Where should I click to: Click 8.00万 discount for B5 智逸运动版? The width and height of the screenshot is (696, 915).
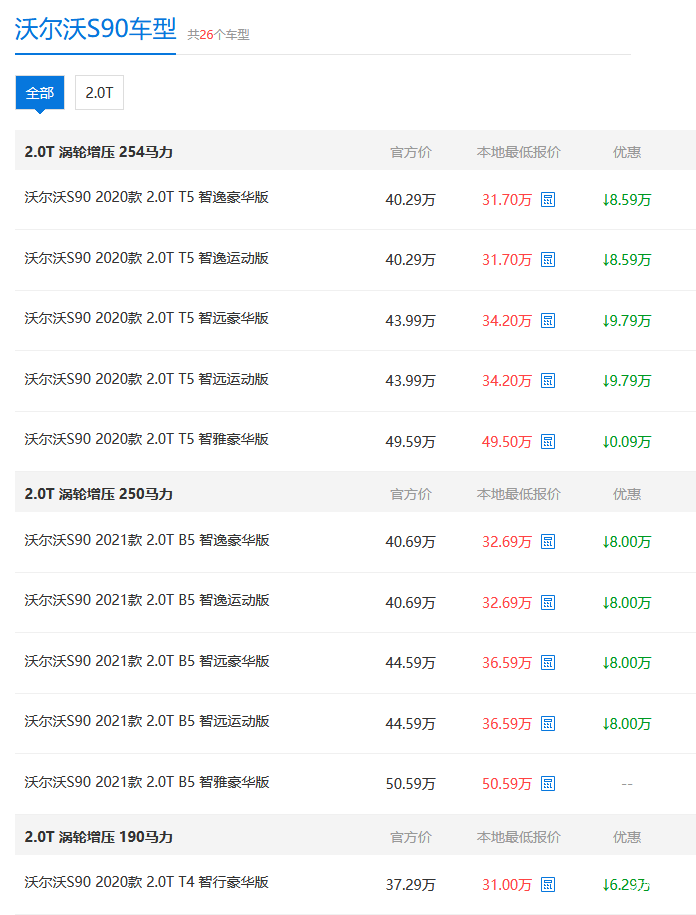point(627,603)
